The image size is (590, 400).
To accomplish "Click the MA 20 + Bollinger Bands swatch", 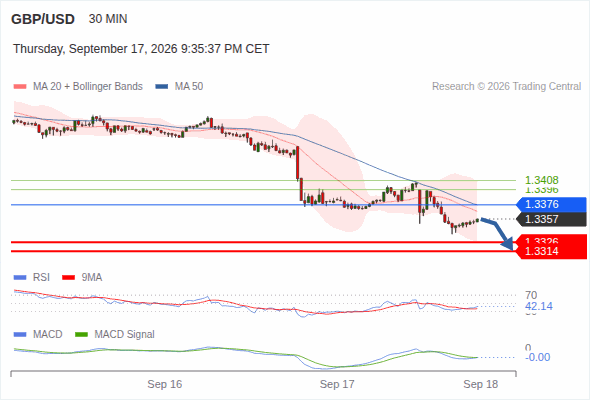I will (x=20, y=87).
